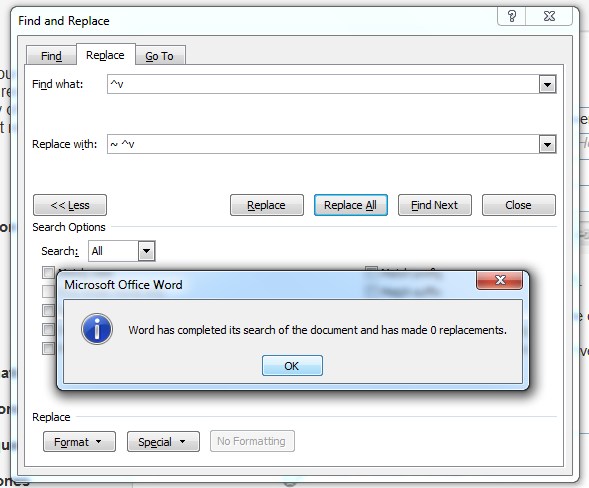The image size is (589, 488).
Task: Open the Replace with history dropdown
Action: pyautogui.click(x=547, y=145)
